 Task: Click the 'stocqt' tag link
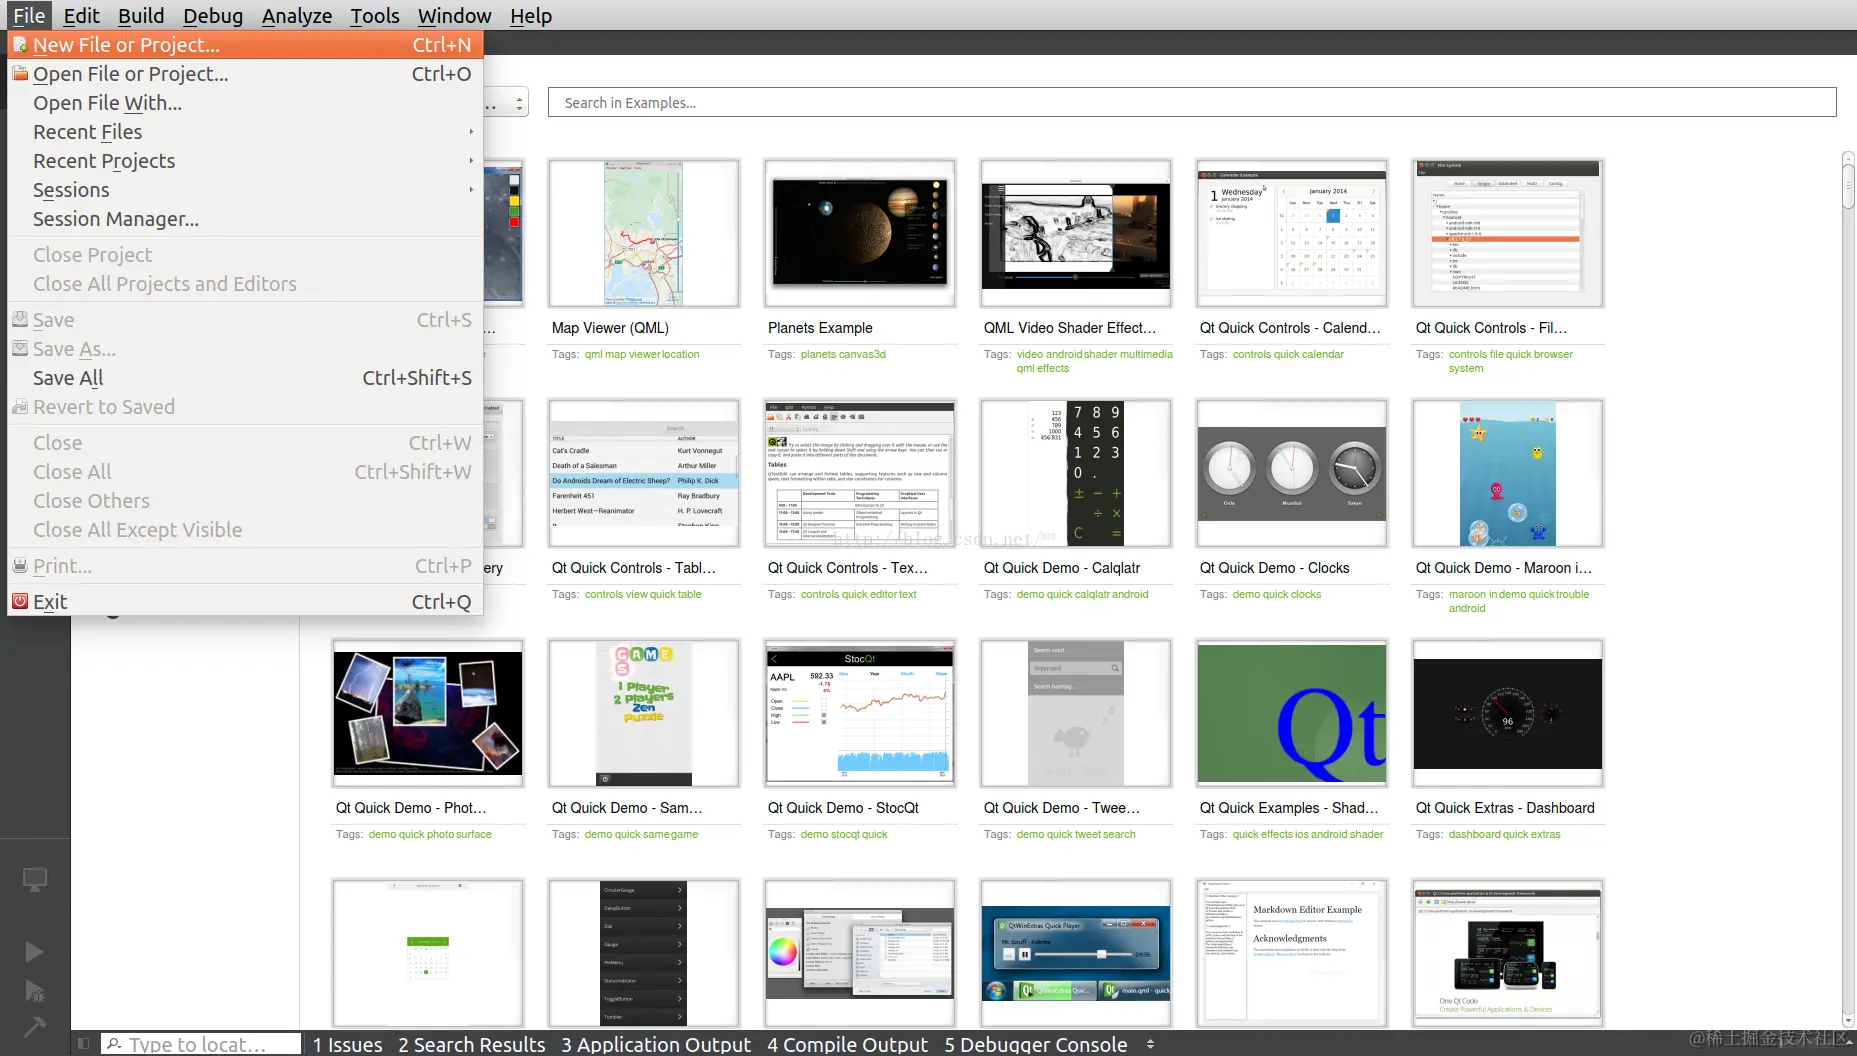point(845,834)
